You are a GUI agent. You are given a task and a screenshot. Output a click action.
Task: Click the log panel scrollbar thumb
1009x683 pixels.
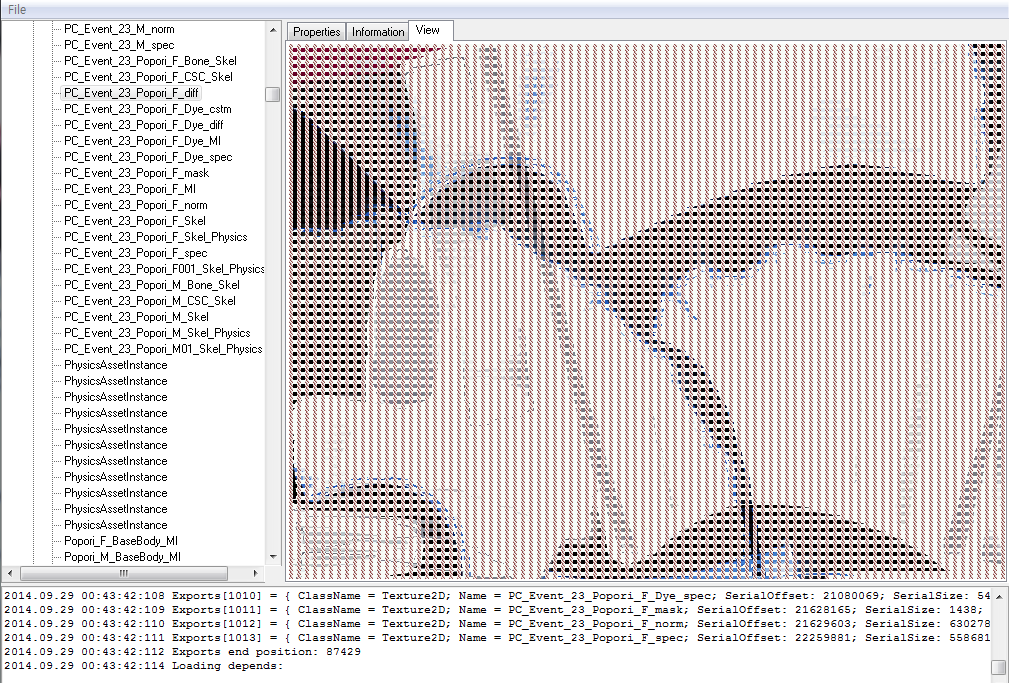coord(998,667)
